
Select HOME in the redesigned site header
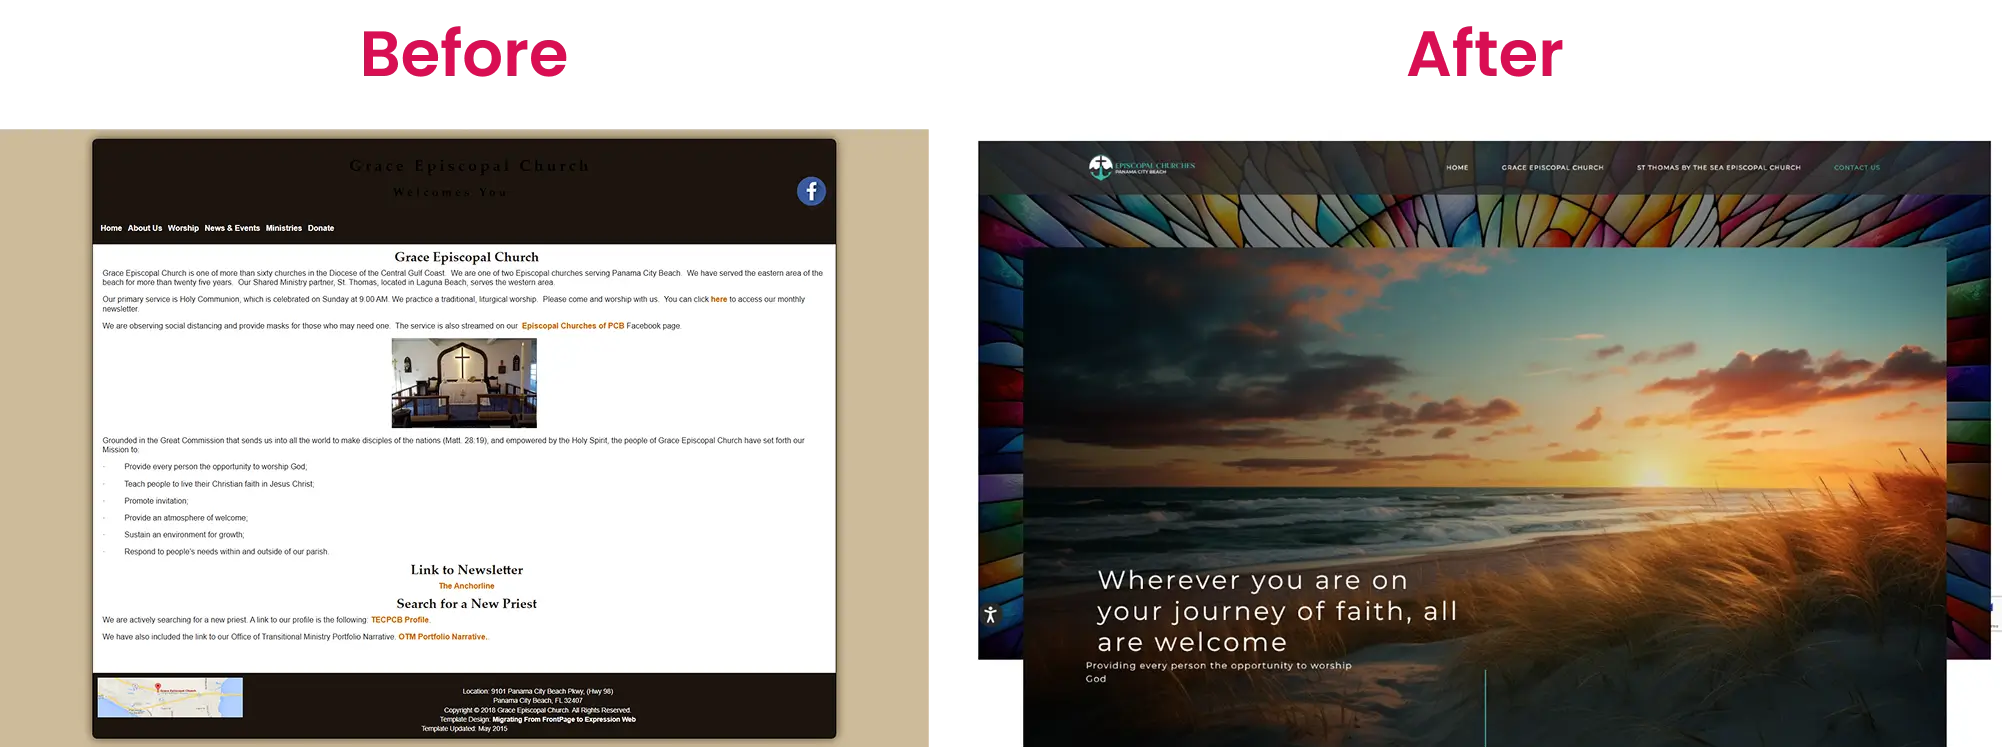[x=1457, y=168]
